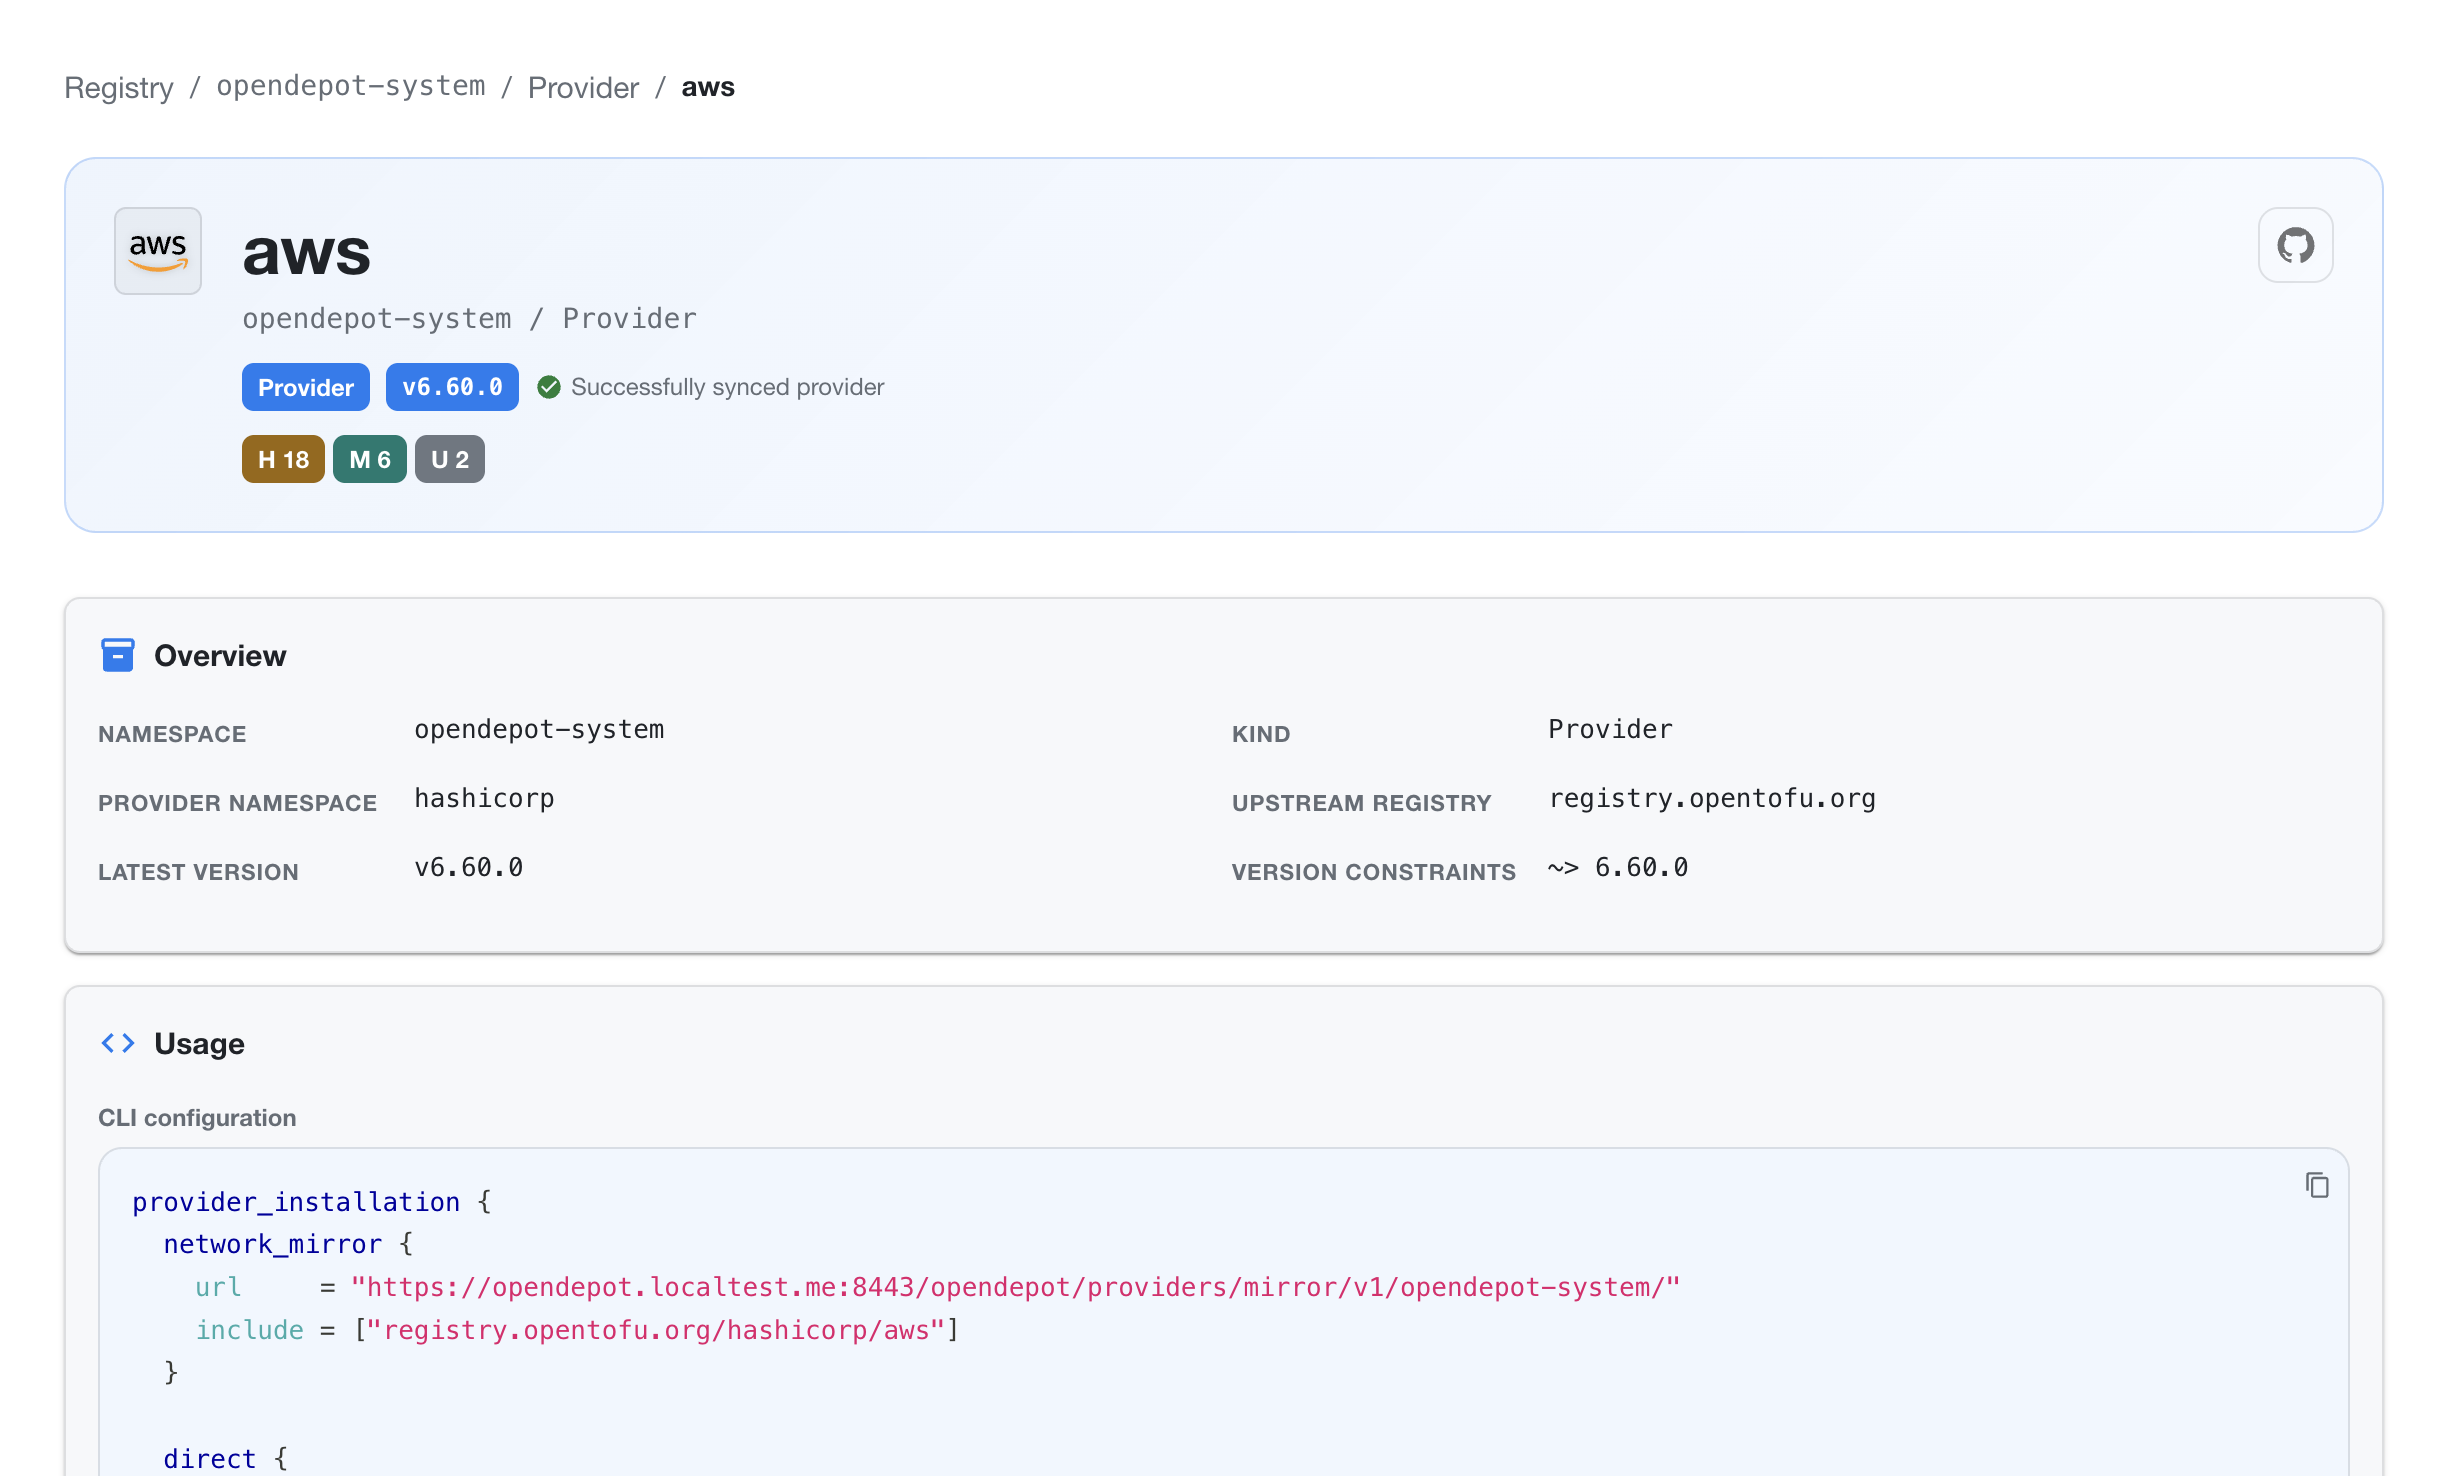The image size is (2448, 1476).
Task: Select the H 18 severity badge
Action: (x=283, y=459)
